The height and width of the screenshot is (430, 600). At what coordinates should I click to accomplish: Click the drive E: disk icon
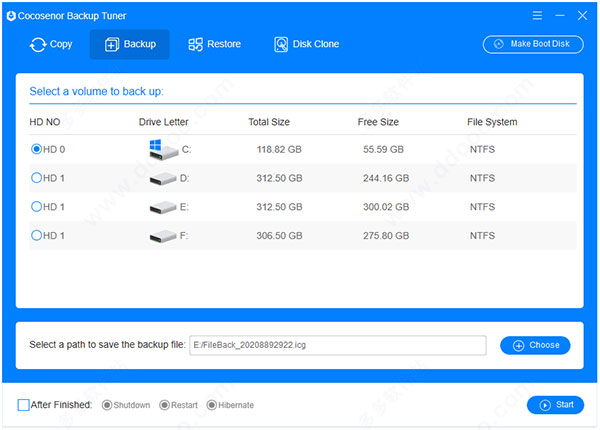point(163,207)
